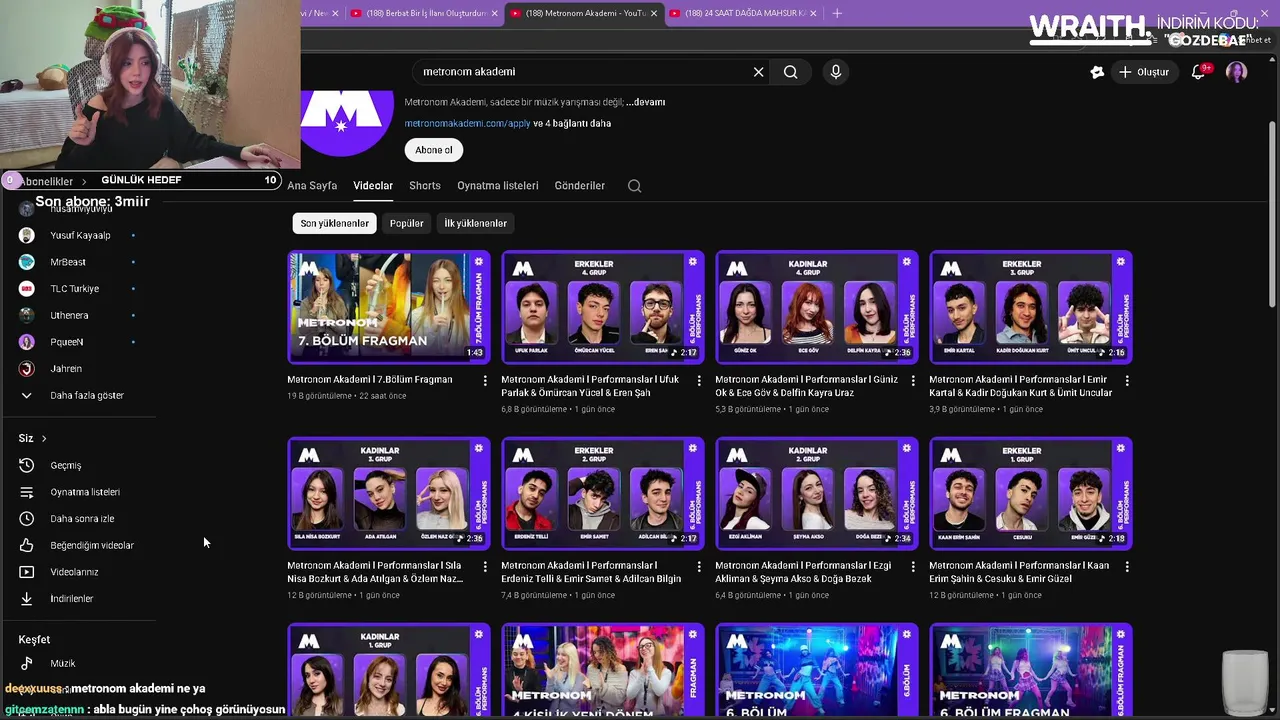Click the Metronom Akademi channel avatar
Viewport: 1280px width, 720px height.
pos(346,123)
